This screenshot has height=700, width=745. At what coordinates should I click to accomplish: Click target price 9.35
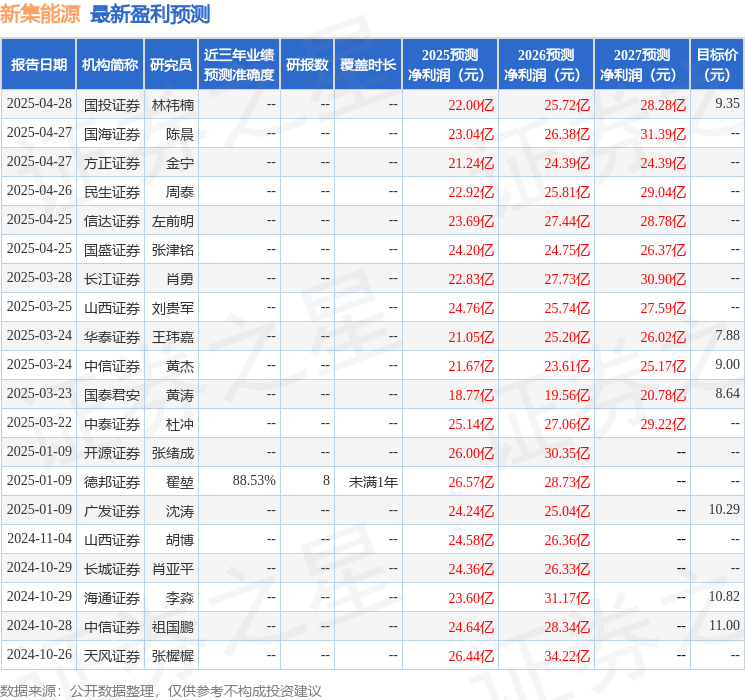click(x=727, y=104)
